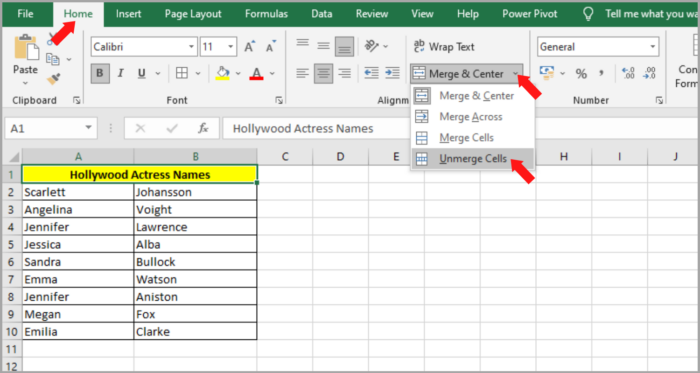Open the font size 11 dropdown
Image resolution: width=700 pixels, height=373 pixels.
(x=231, y=47)
